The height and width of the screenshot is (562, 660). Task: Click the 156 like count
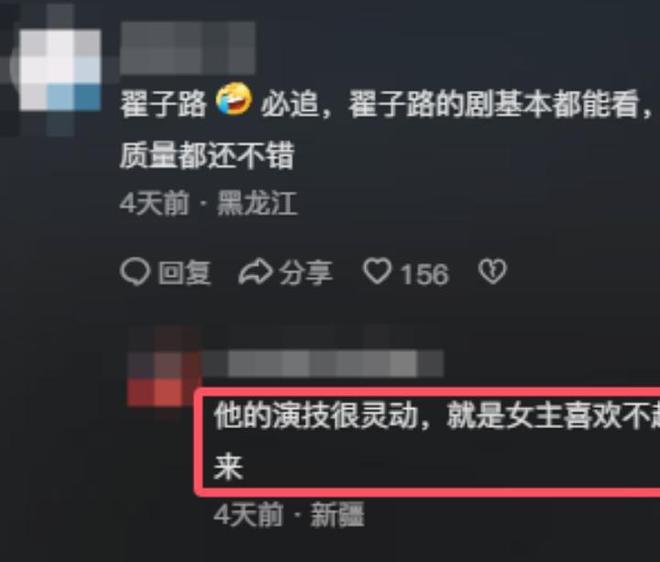(424, 274)
